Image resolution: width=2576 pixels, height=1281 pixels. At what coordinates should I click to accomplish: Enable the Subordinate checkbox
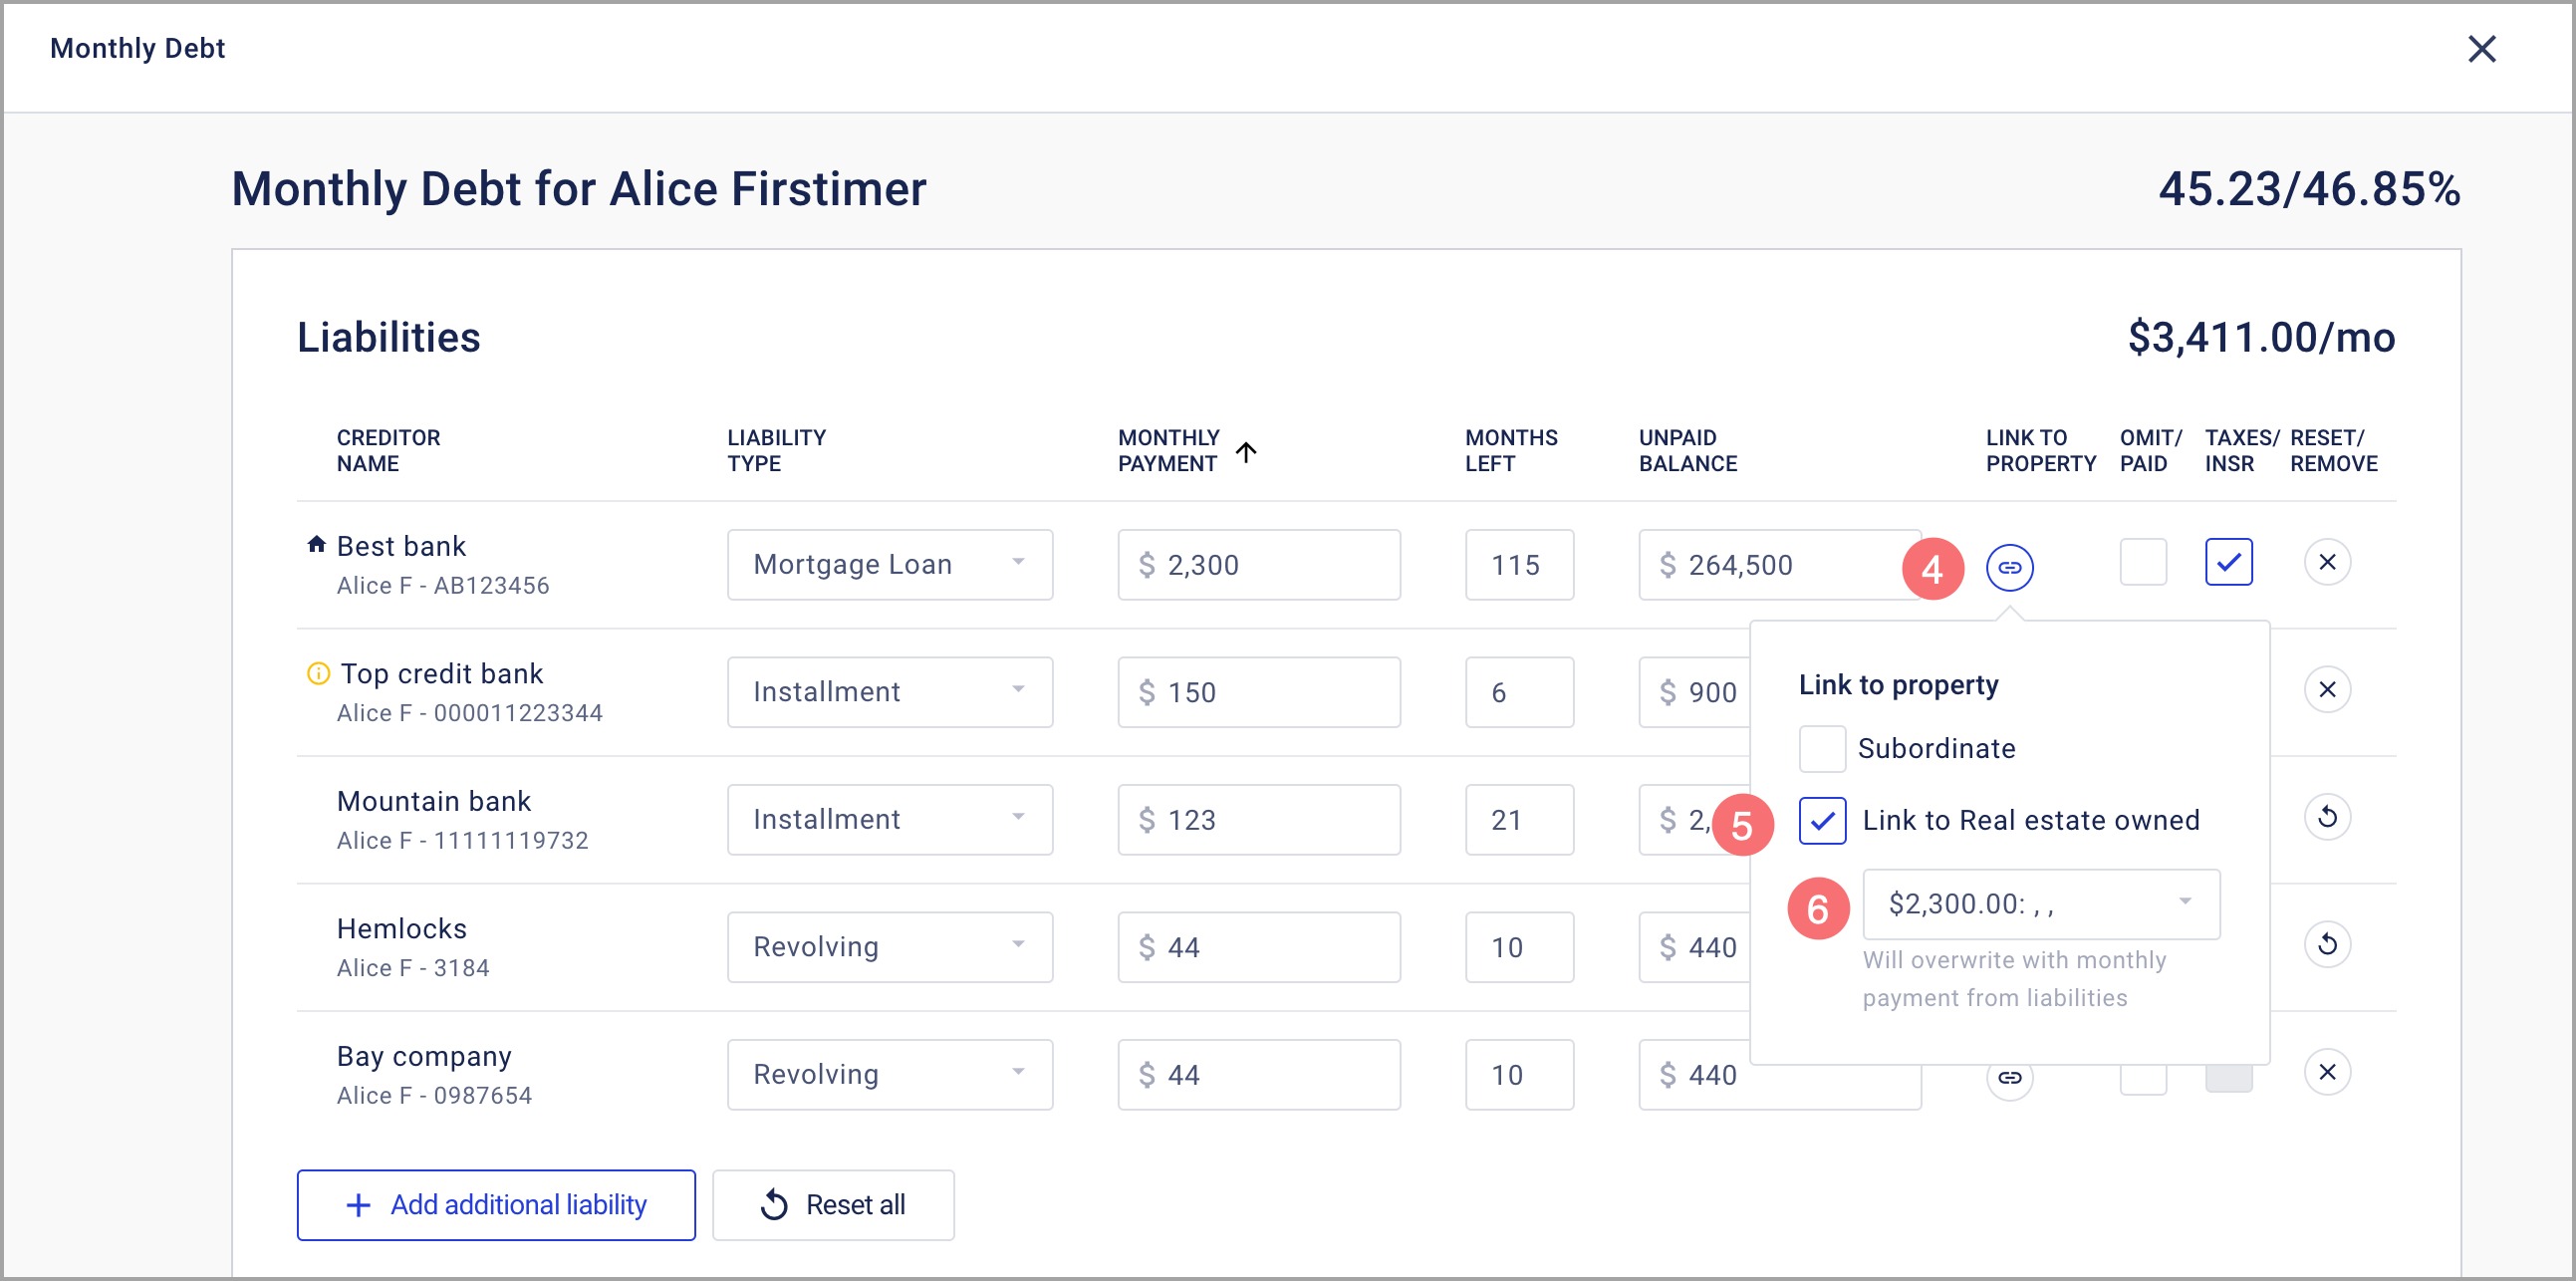click(x=1822, y=749)
